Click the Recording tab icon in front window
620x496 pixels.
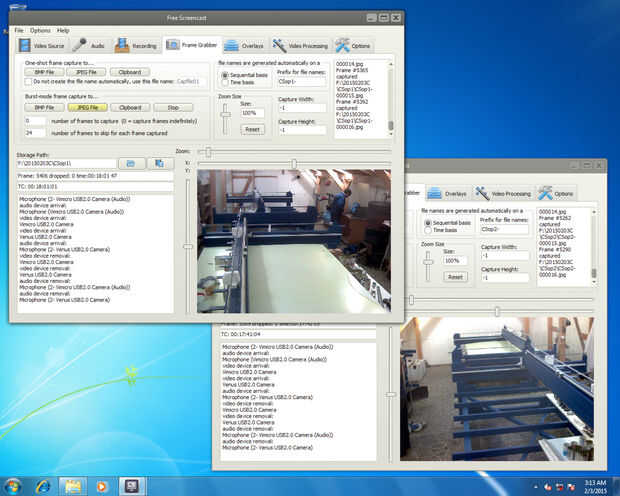(x=121, y=46)
